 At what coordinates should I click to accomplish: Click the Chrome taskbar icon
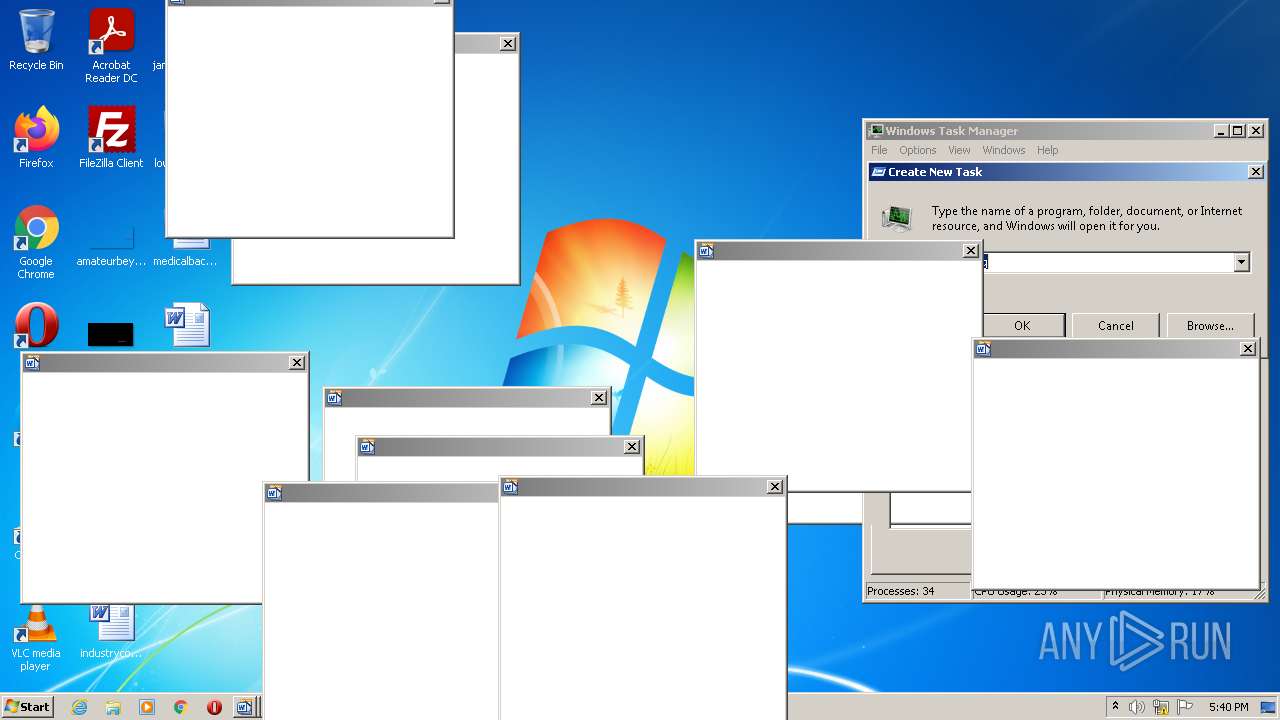click(181, 707)
